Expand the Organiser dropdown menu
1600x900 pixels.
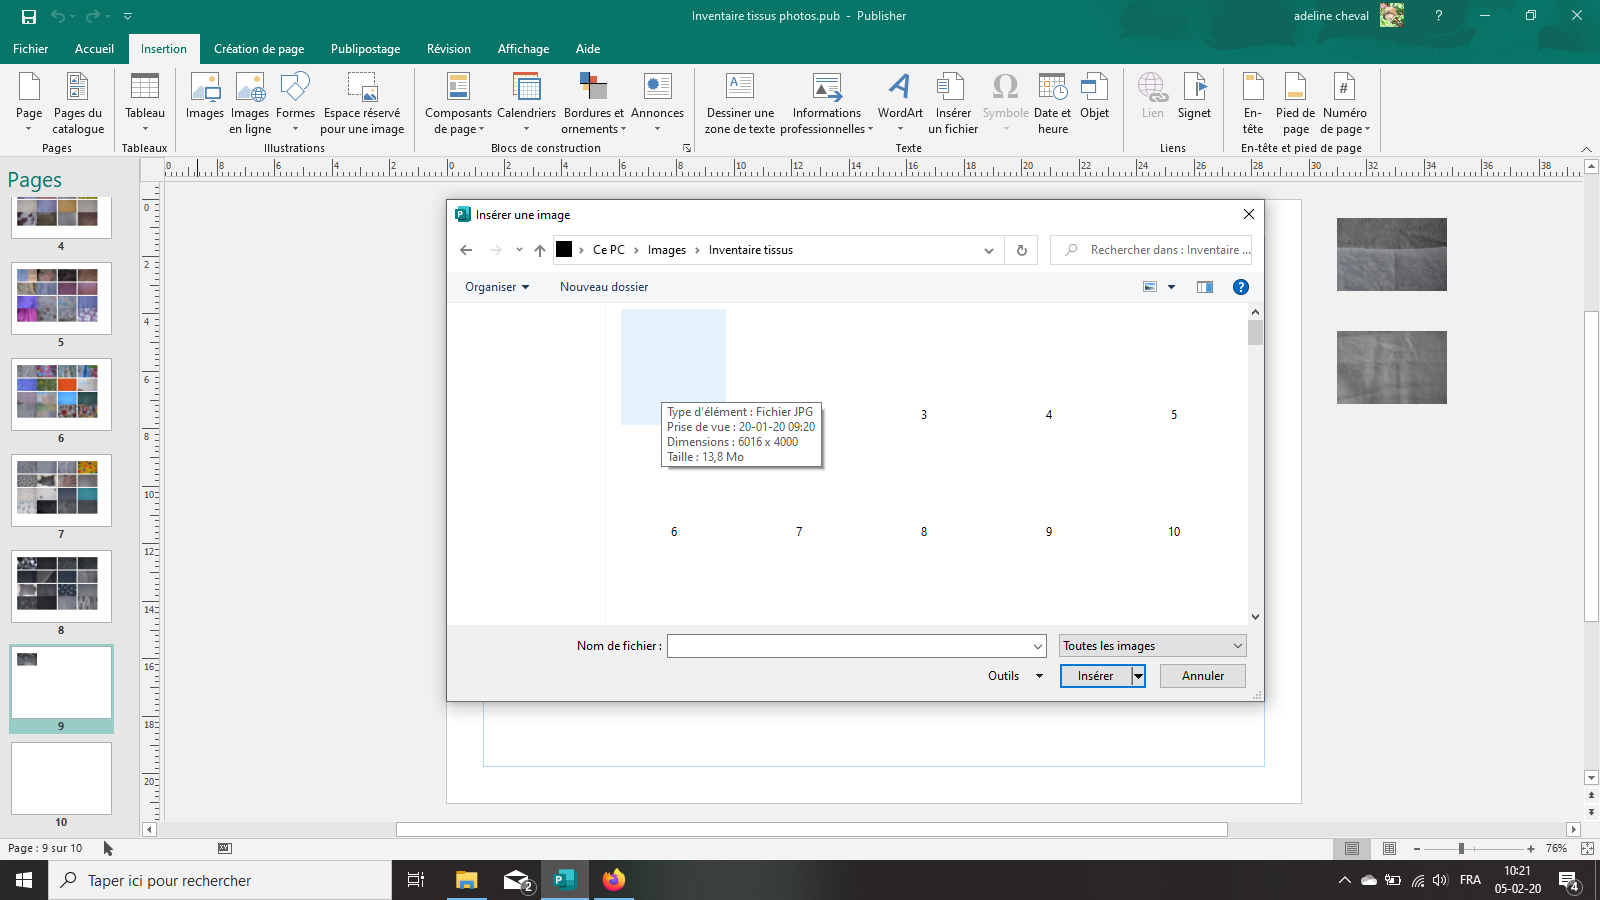coord(497,287)
